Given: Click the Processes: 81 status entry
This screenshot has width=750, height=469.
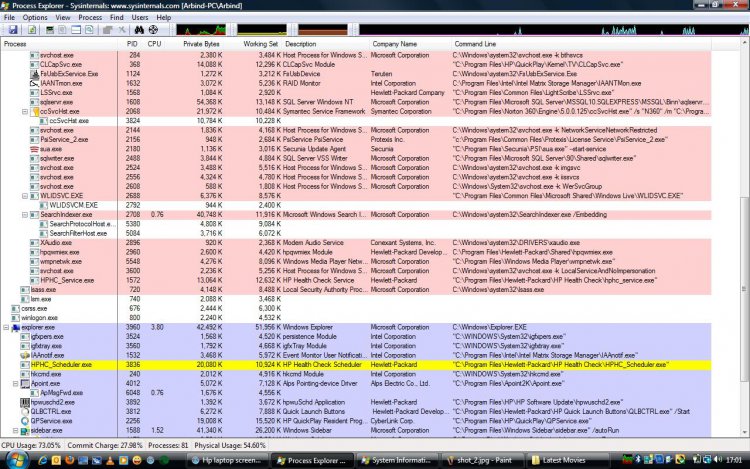Looking at the screenshot, I should pyautogui.click(x=168, y=445).
